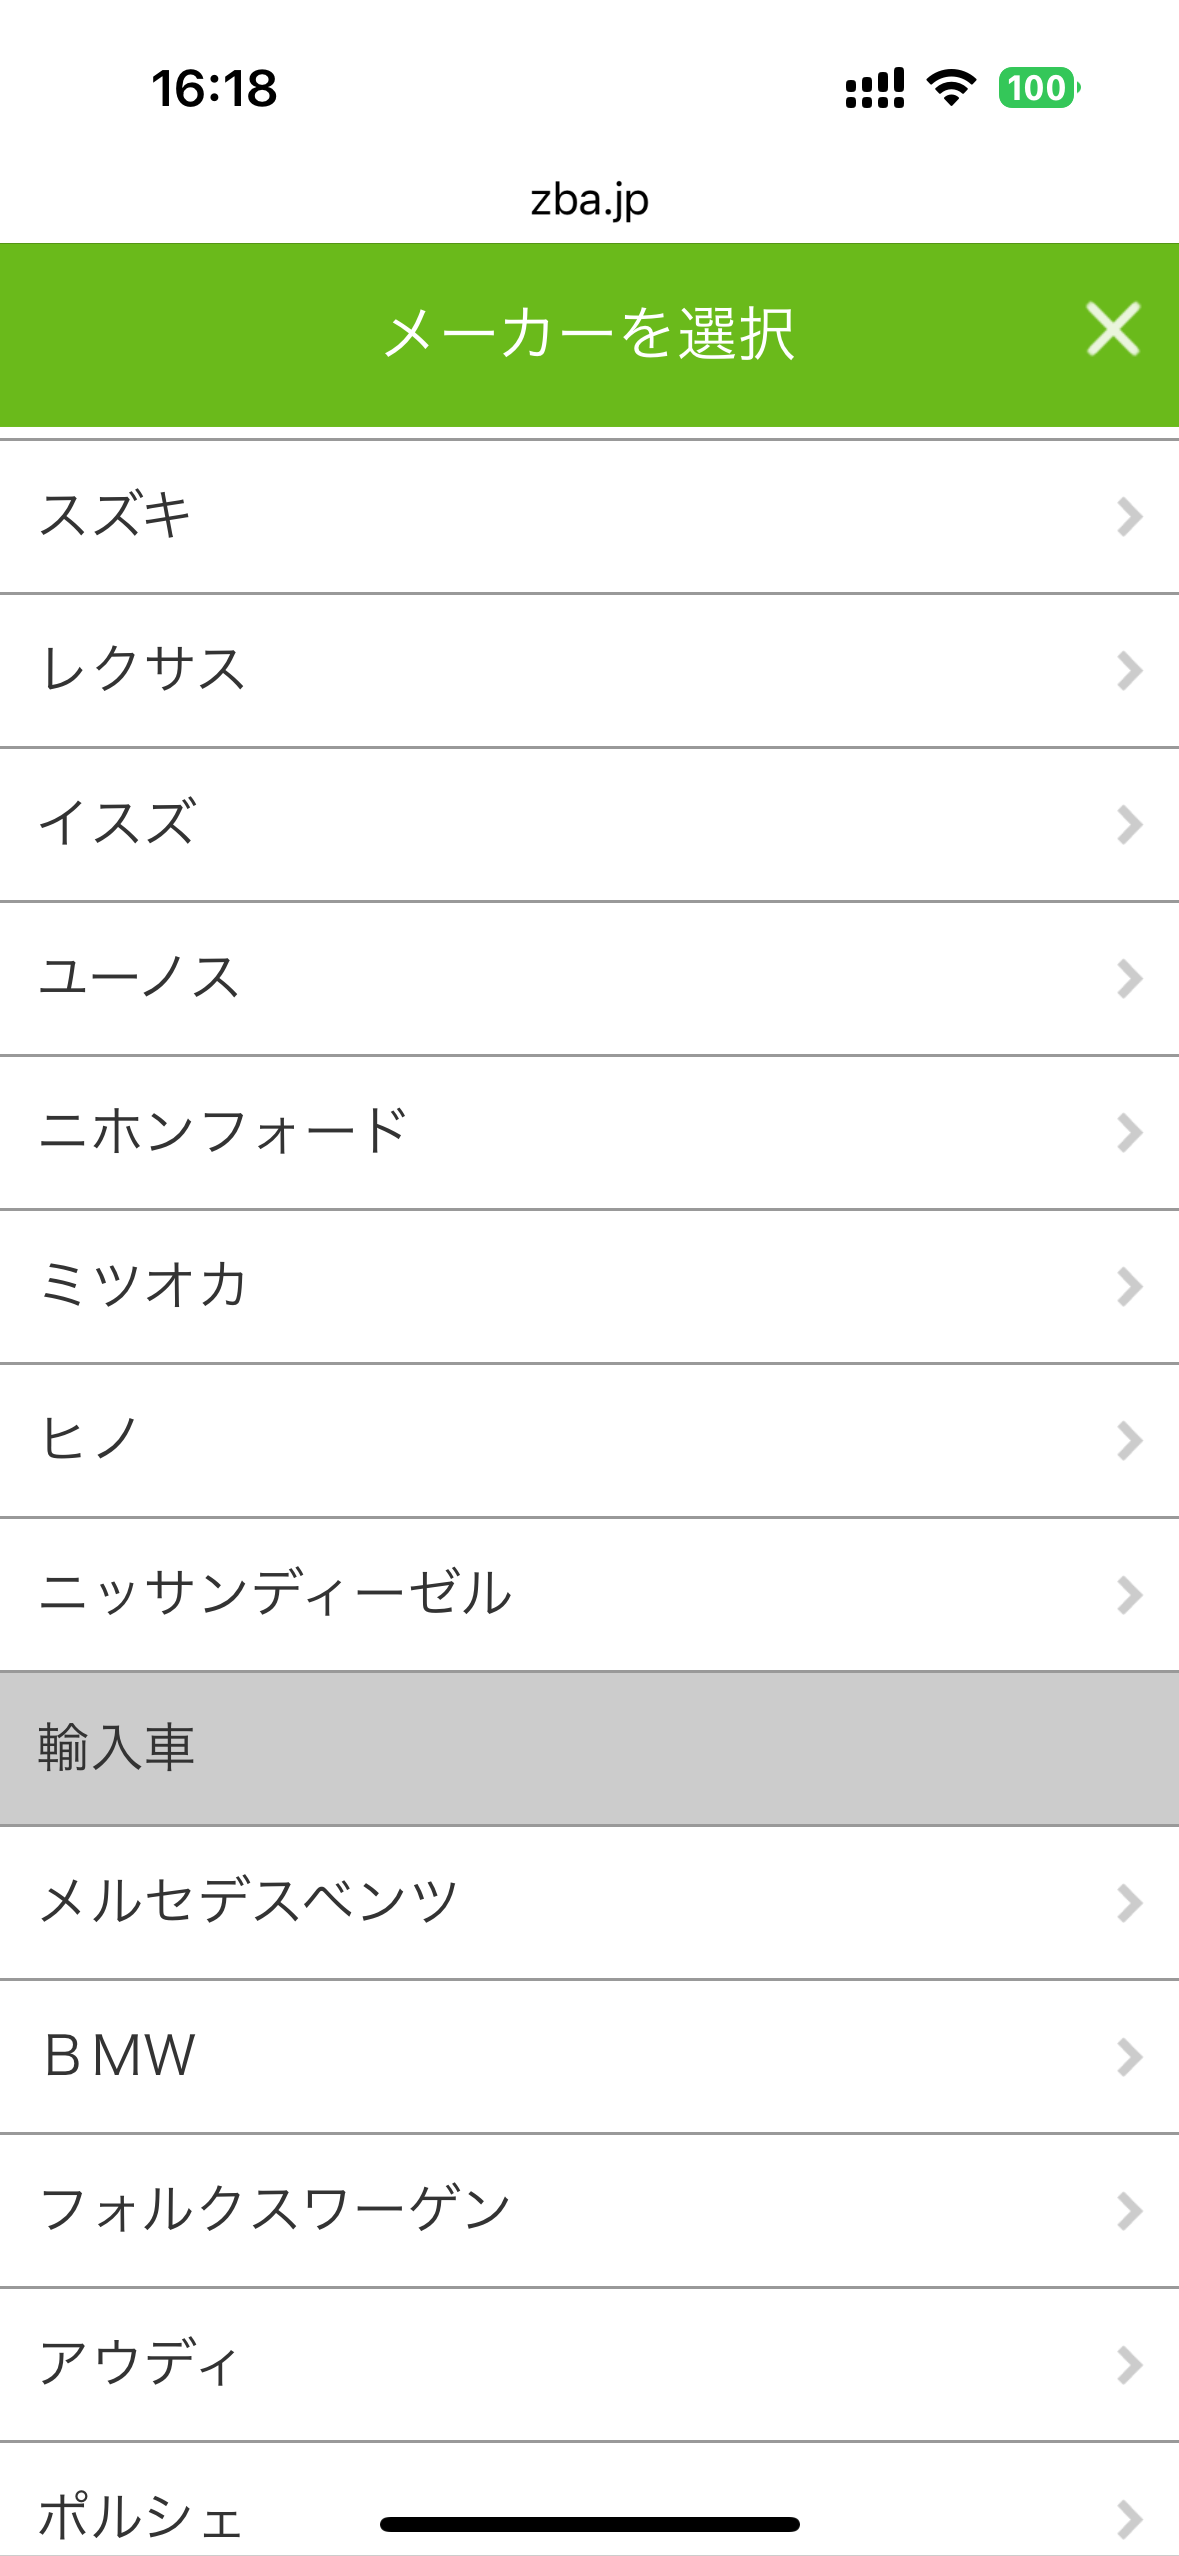Screen dimensions: 1179x2556
Task: Tap the イスズ list row
Action: [589, 824]
